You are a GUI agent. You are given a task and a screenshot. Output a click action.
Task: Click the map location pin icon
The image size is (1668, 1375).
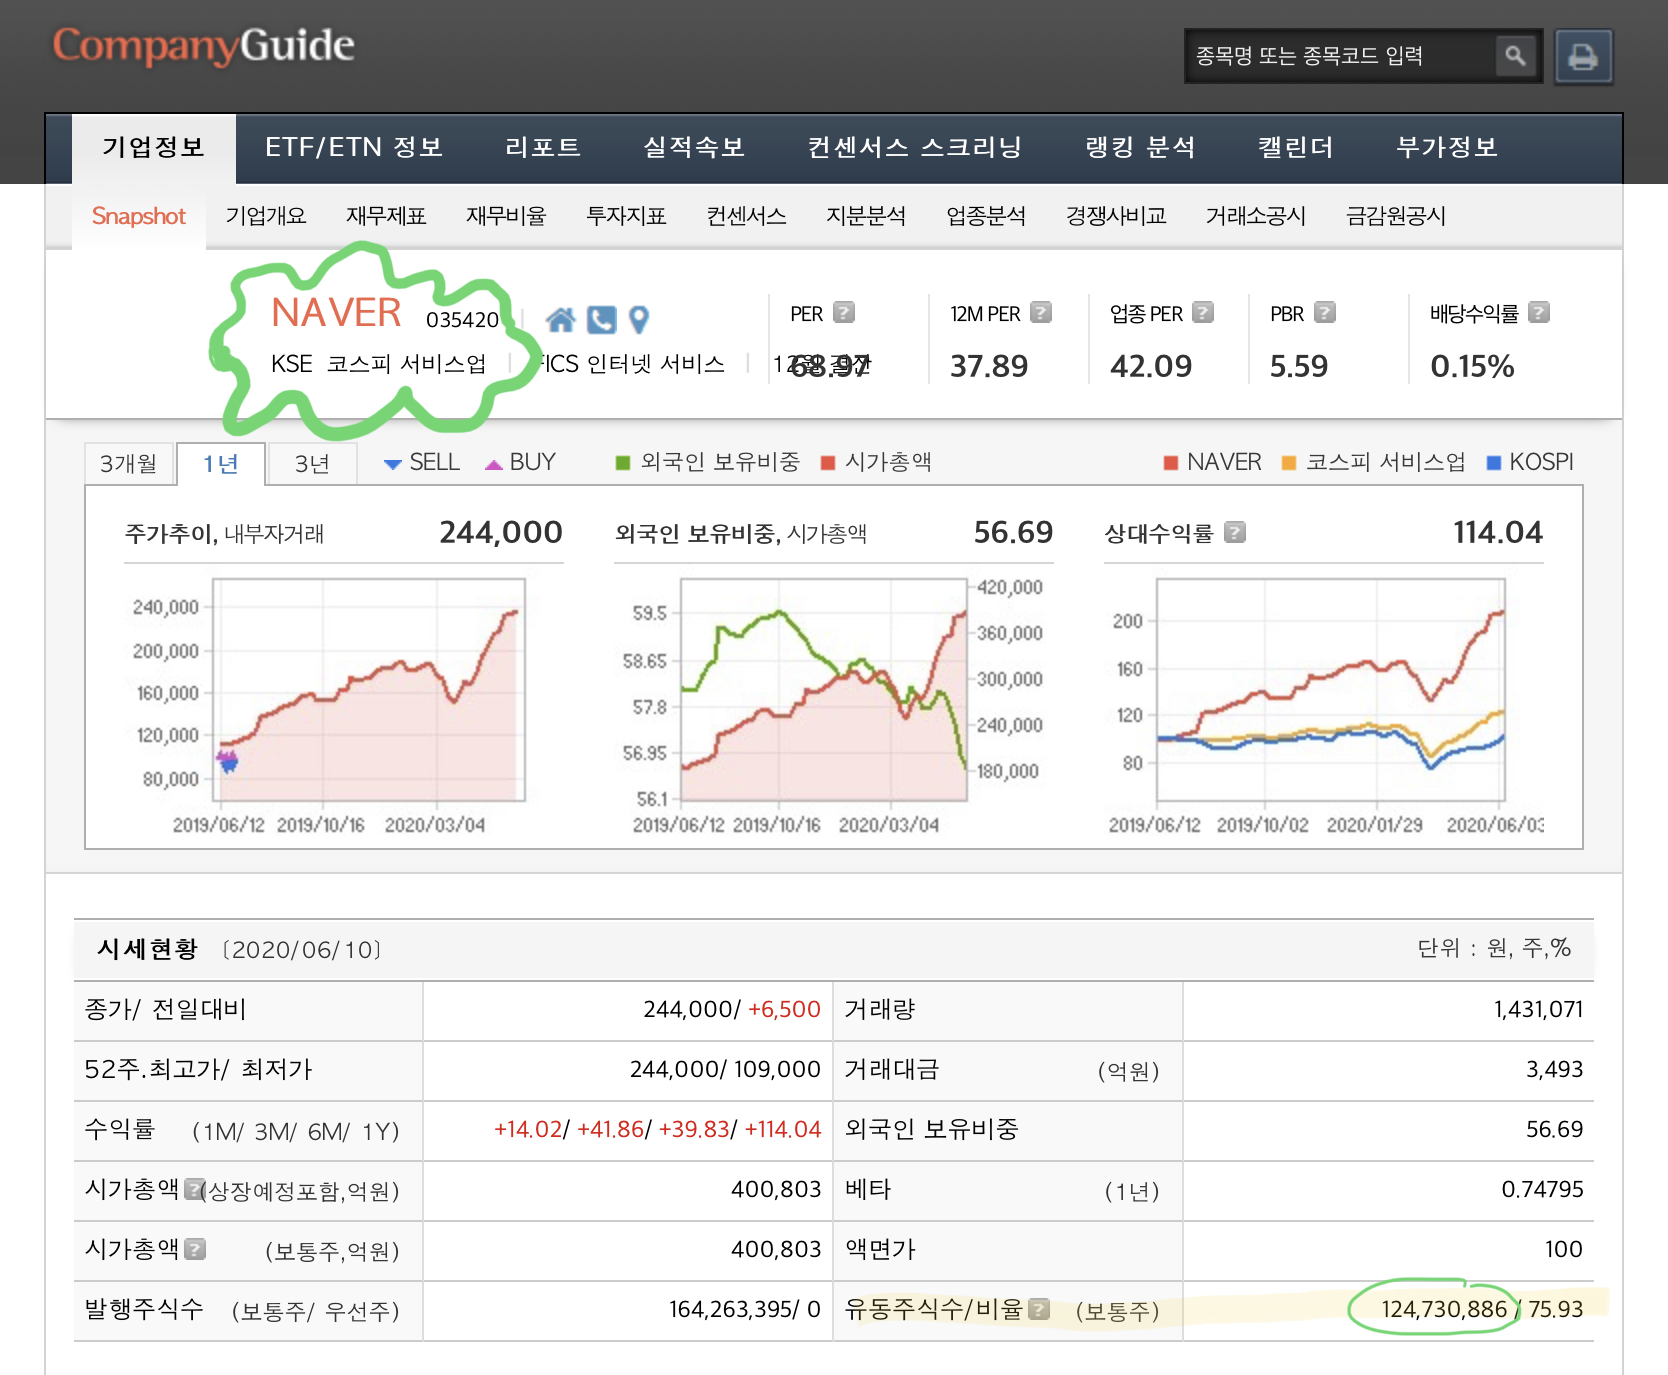coord(639,320)
